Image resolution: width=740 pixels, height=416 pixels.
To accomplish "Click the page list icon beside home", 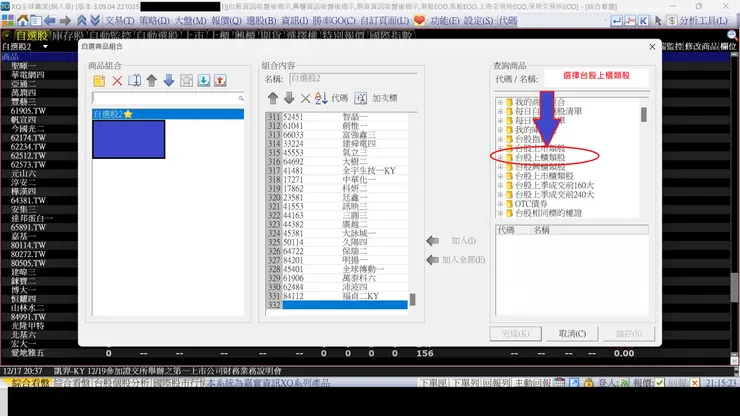I will coord(36,21).
